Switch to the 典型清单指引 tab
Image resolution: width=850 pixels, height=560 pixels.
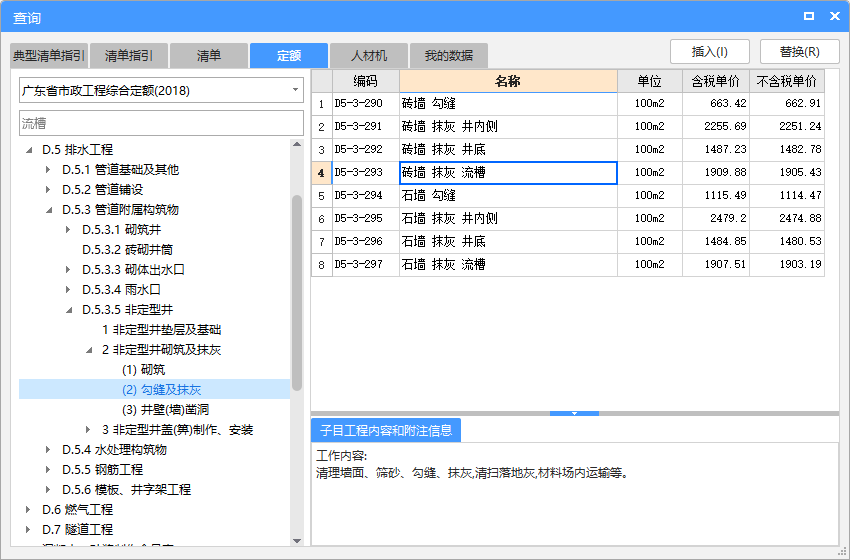tap(49, 55)
